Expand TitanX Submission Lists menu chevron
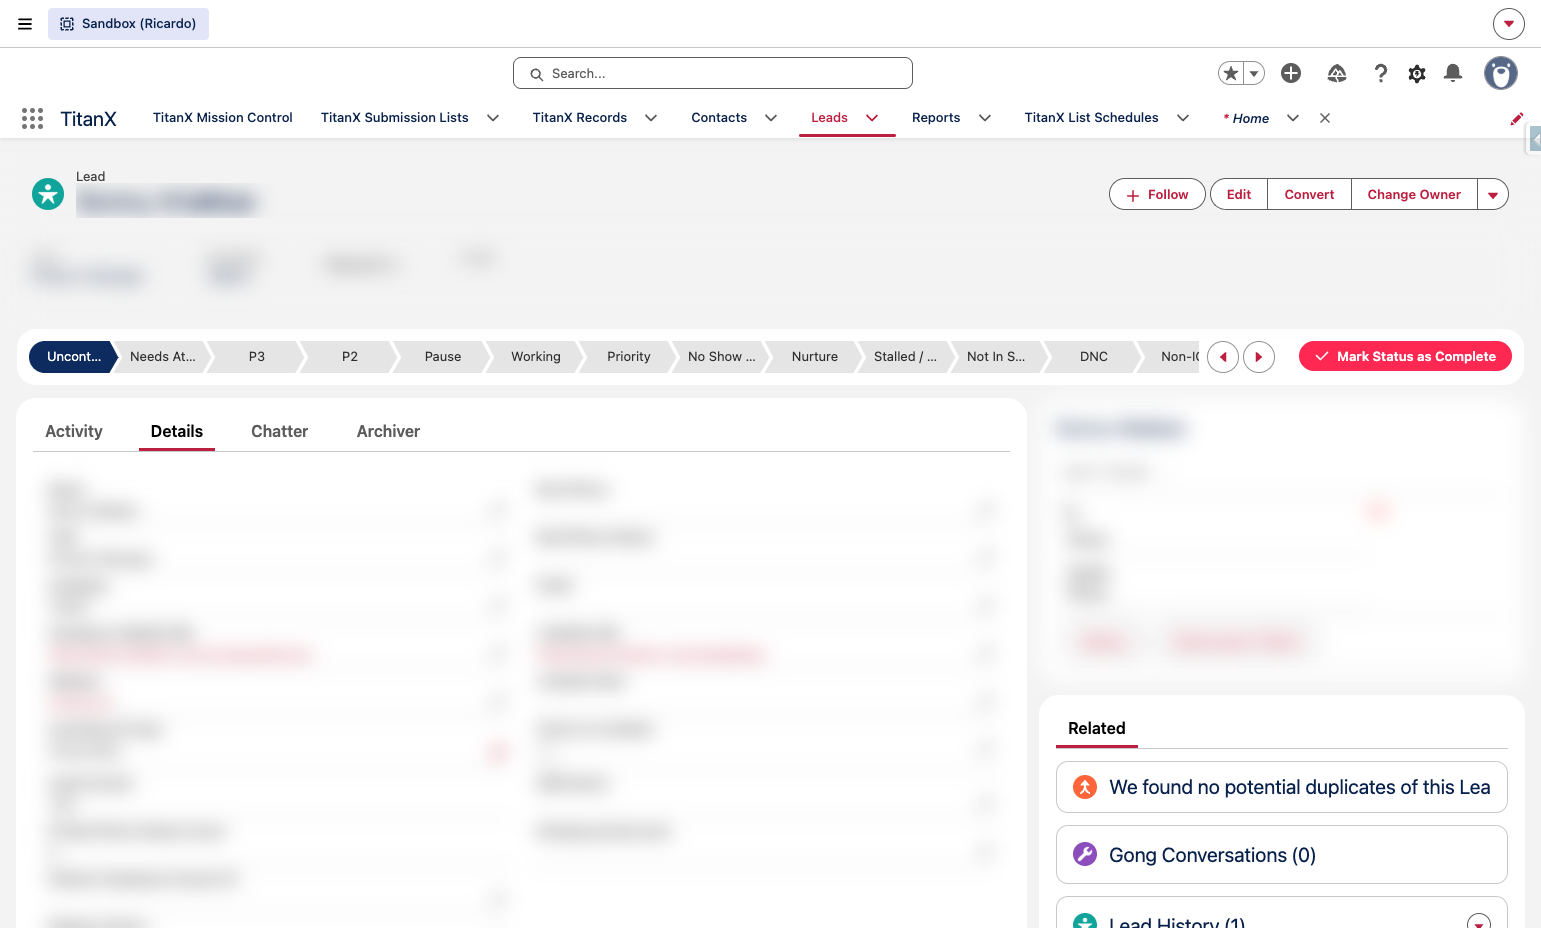 coord(493,118)
